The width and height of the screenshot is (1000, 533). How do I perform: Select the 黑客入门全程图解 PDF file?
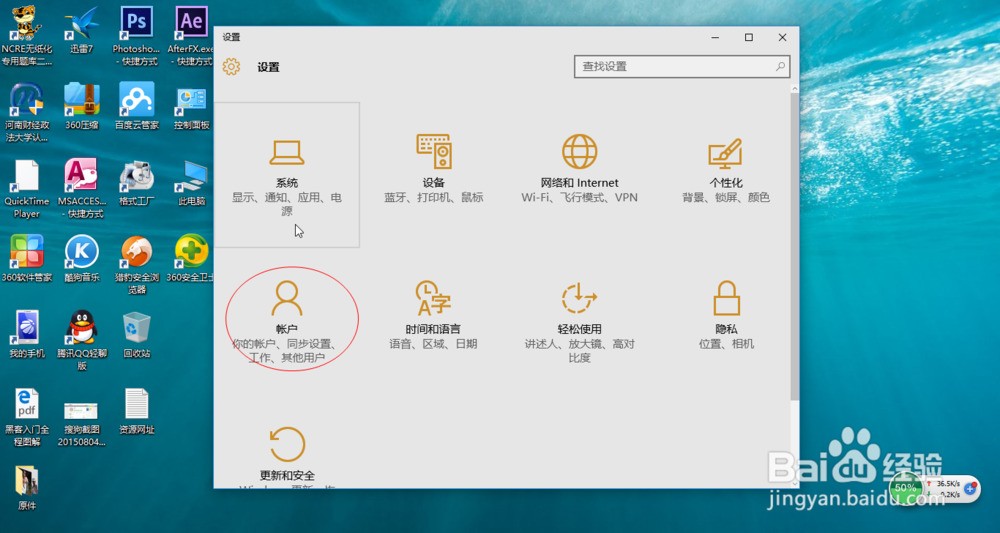(27, 417)
